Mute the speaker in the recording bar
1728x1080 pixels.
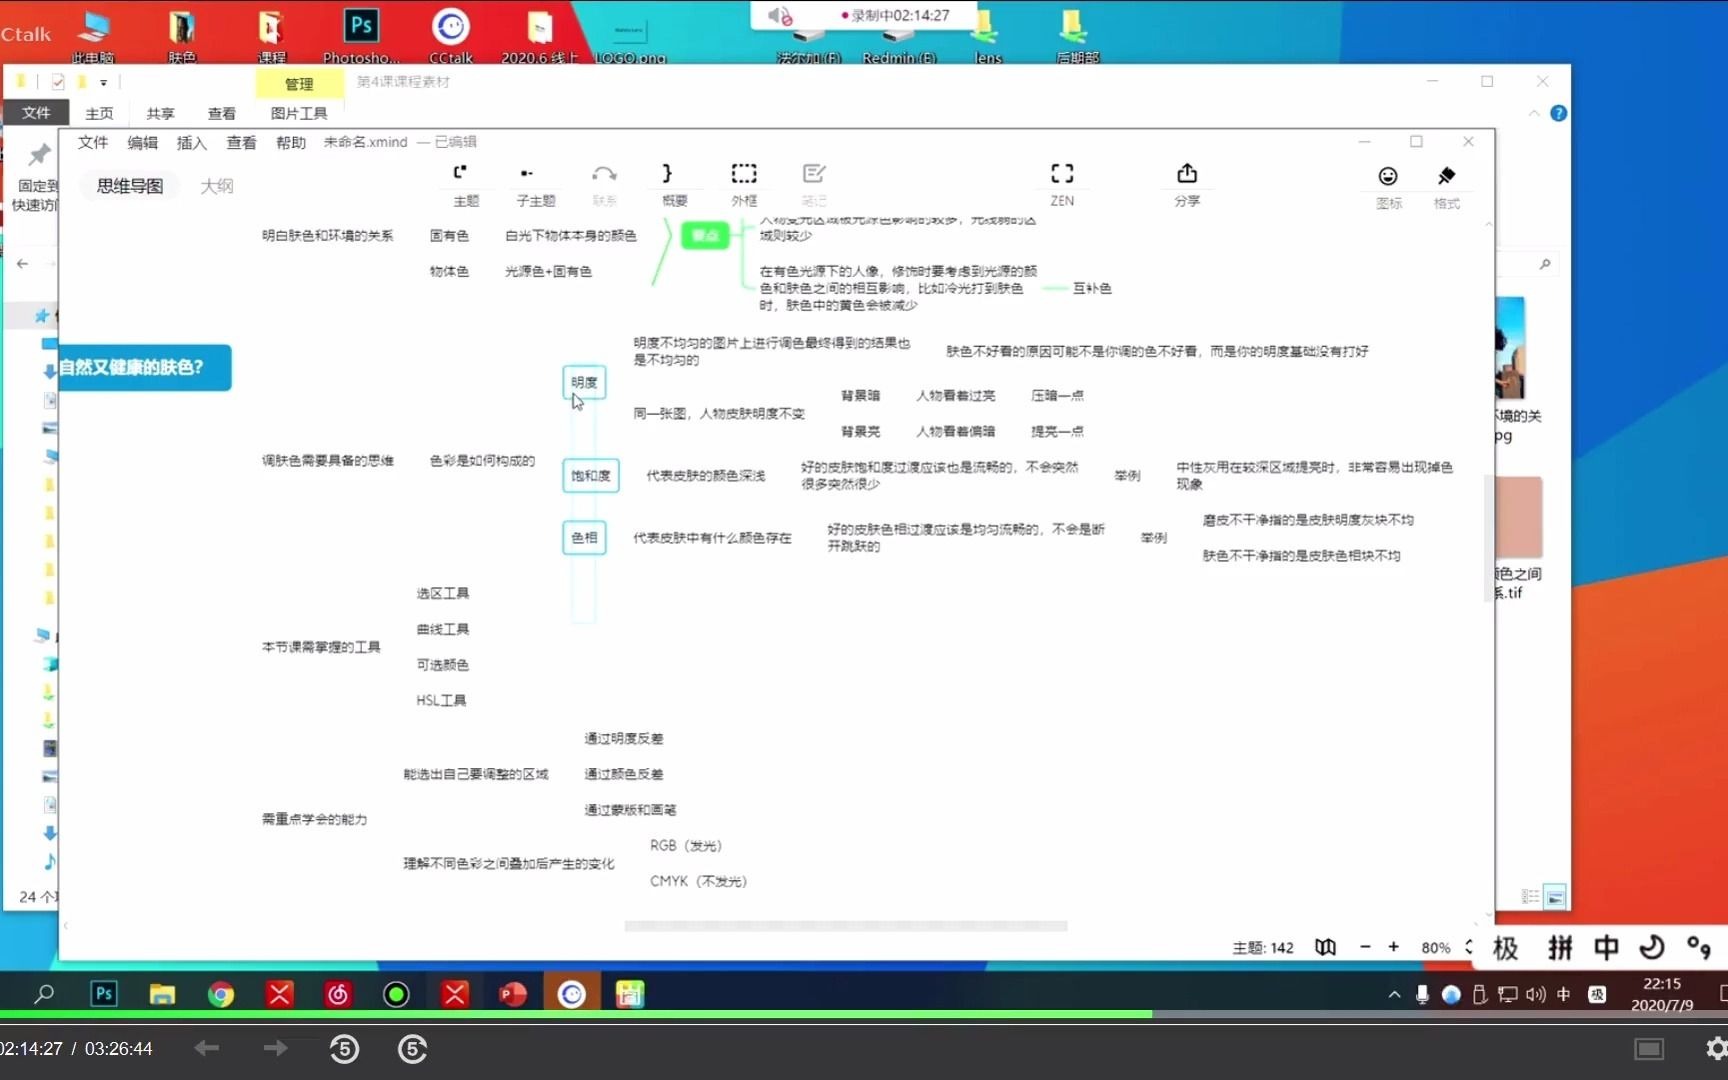click(780, 15)
